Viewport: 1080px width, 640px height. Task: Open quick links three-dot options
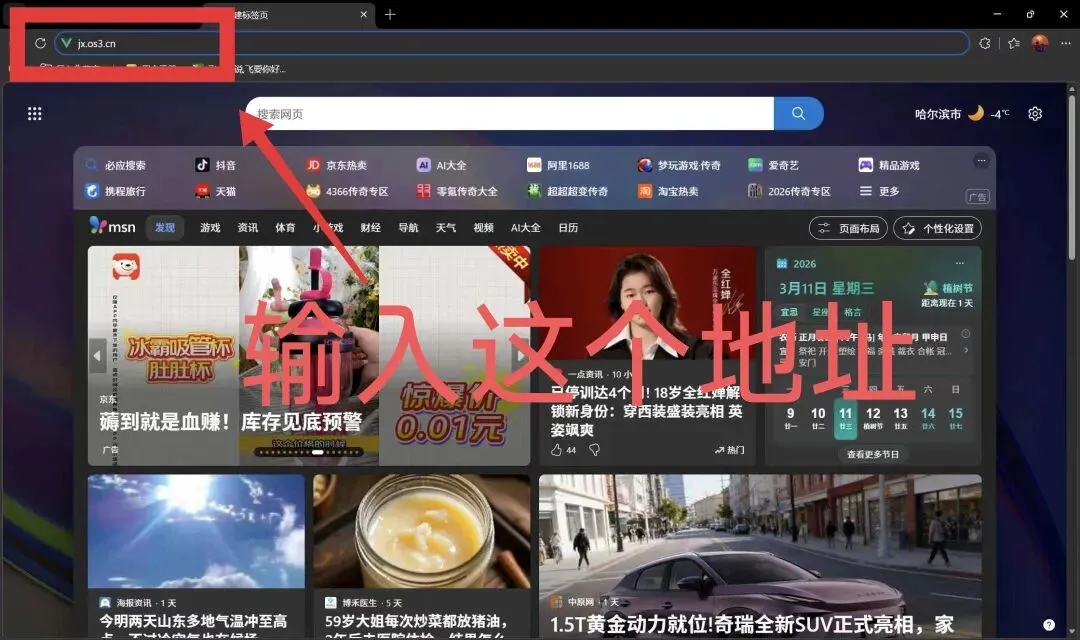(981, 161)
